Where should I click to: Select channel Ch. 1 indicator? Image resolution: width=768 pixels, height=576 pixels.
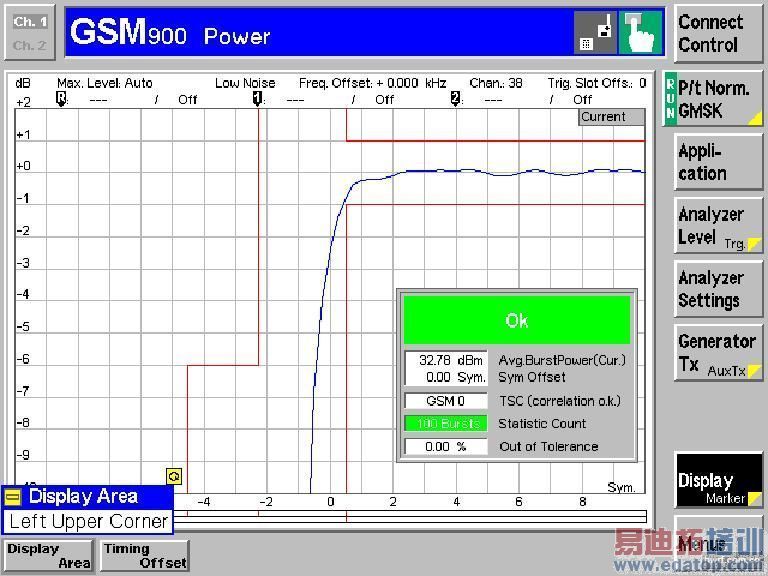pyautogui.click(x=29, y=22)
